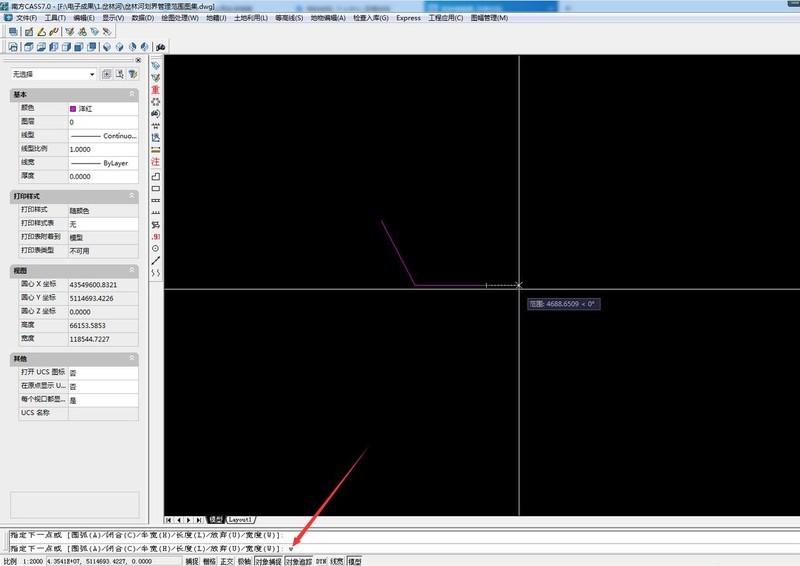Click the red 注 annotation tool icon
Screen dimensions: 800x566
156,162
